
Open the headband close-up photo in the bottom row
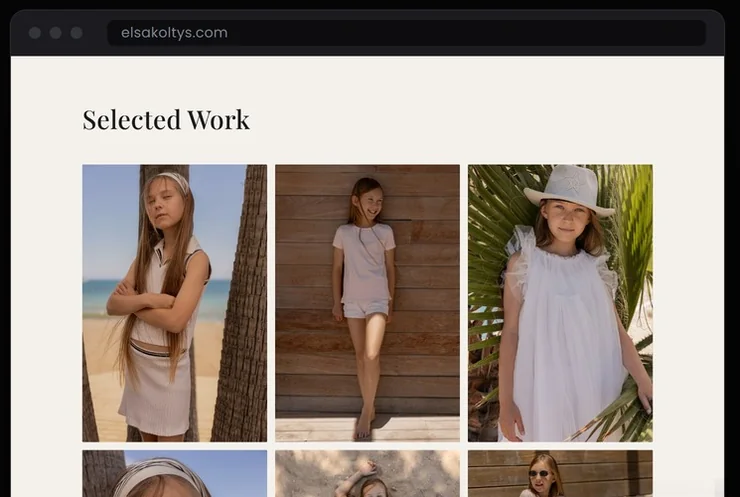tap(175, 473)
